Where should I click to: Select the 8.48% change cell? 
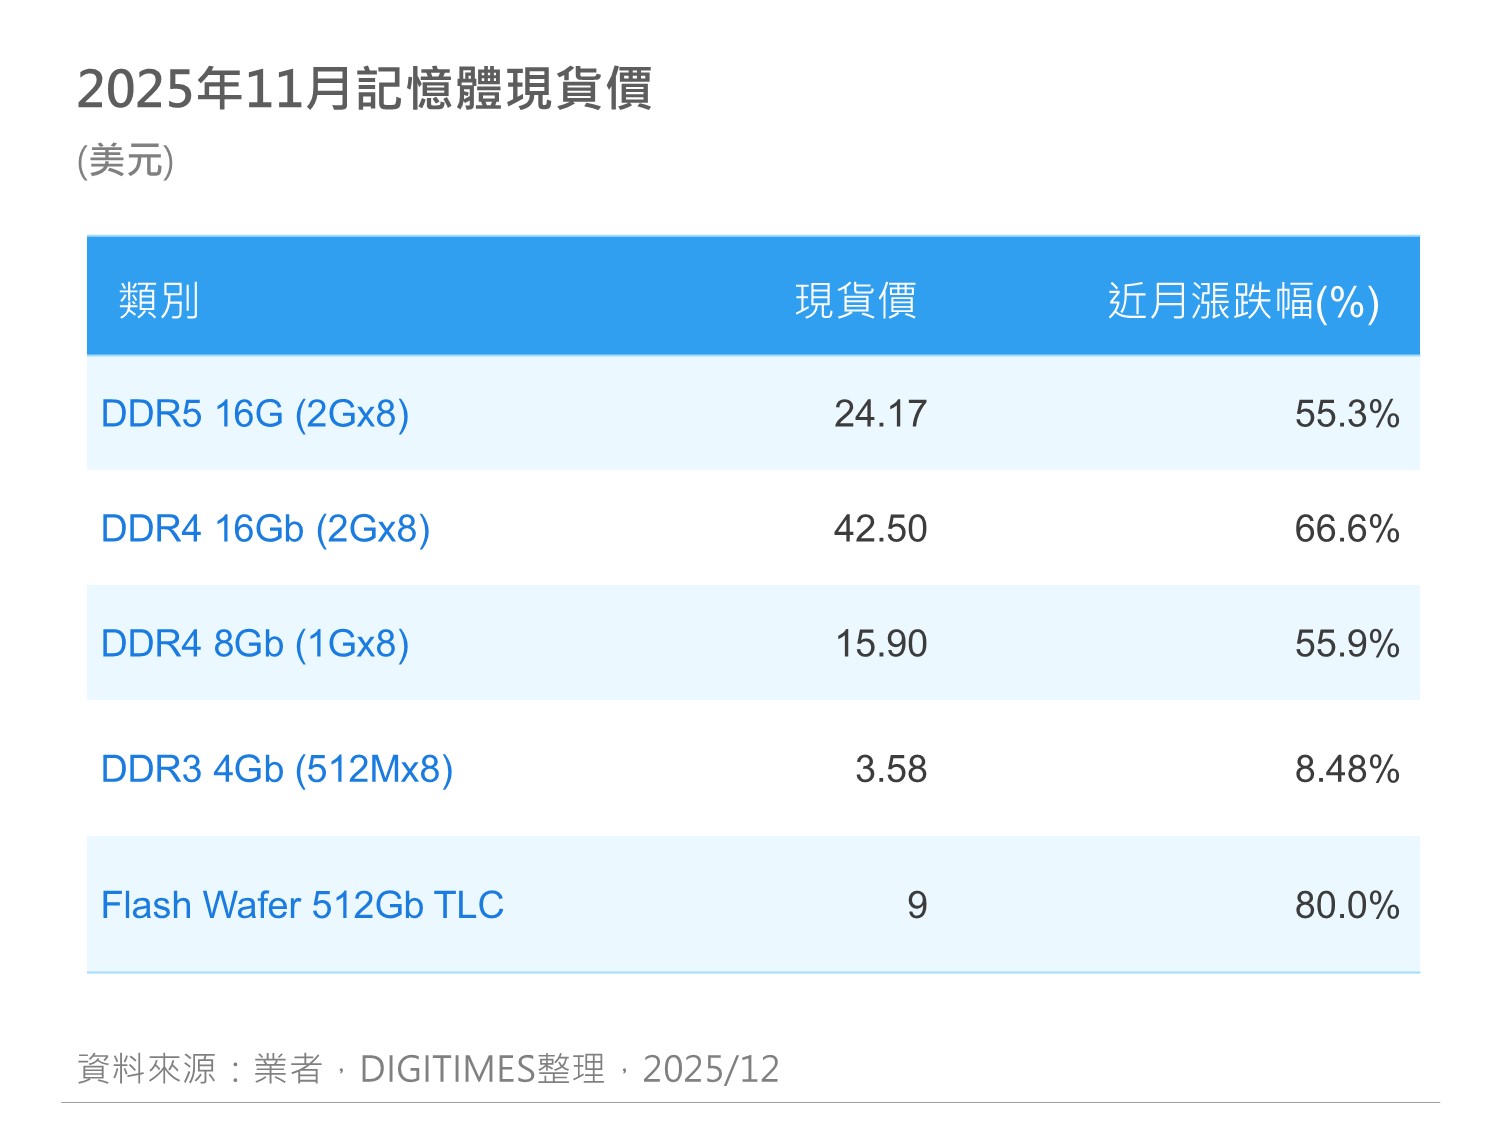click(1346, 769)
